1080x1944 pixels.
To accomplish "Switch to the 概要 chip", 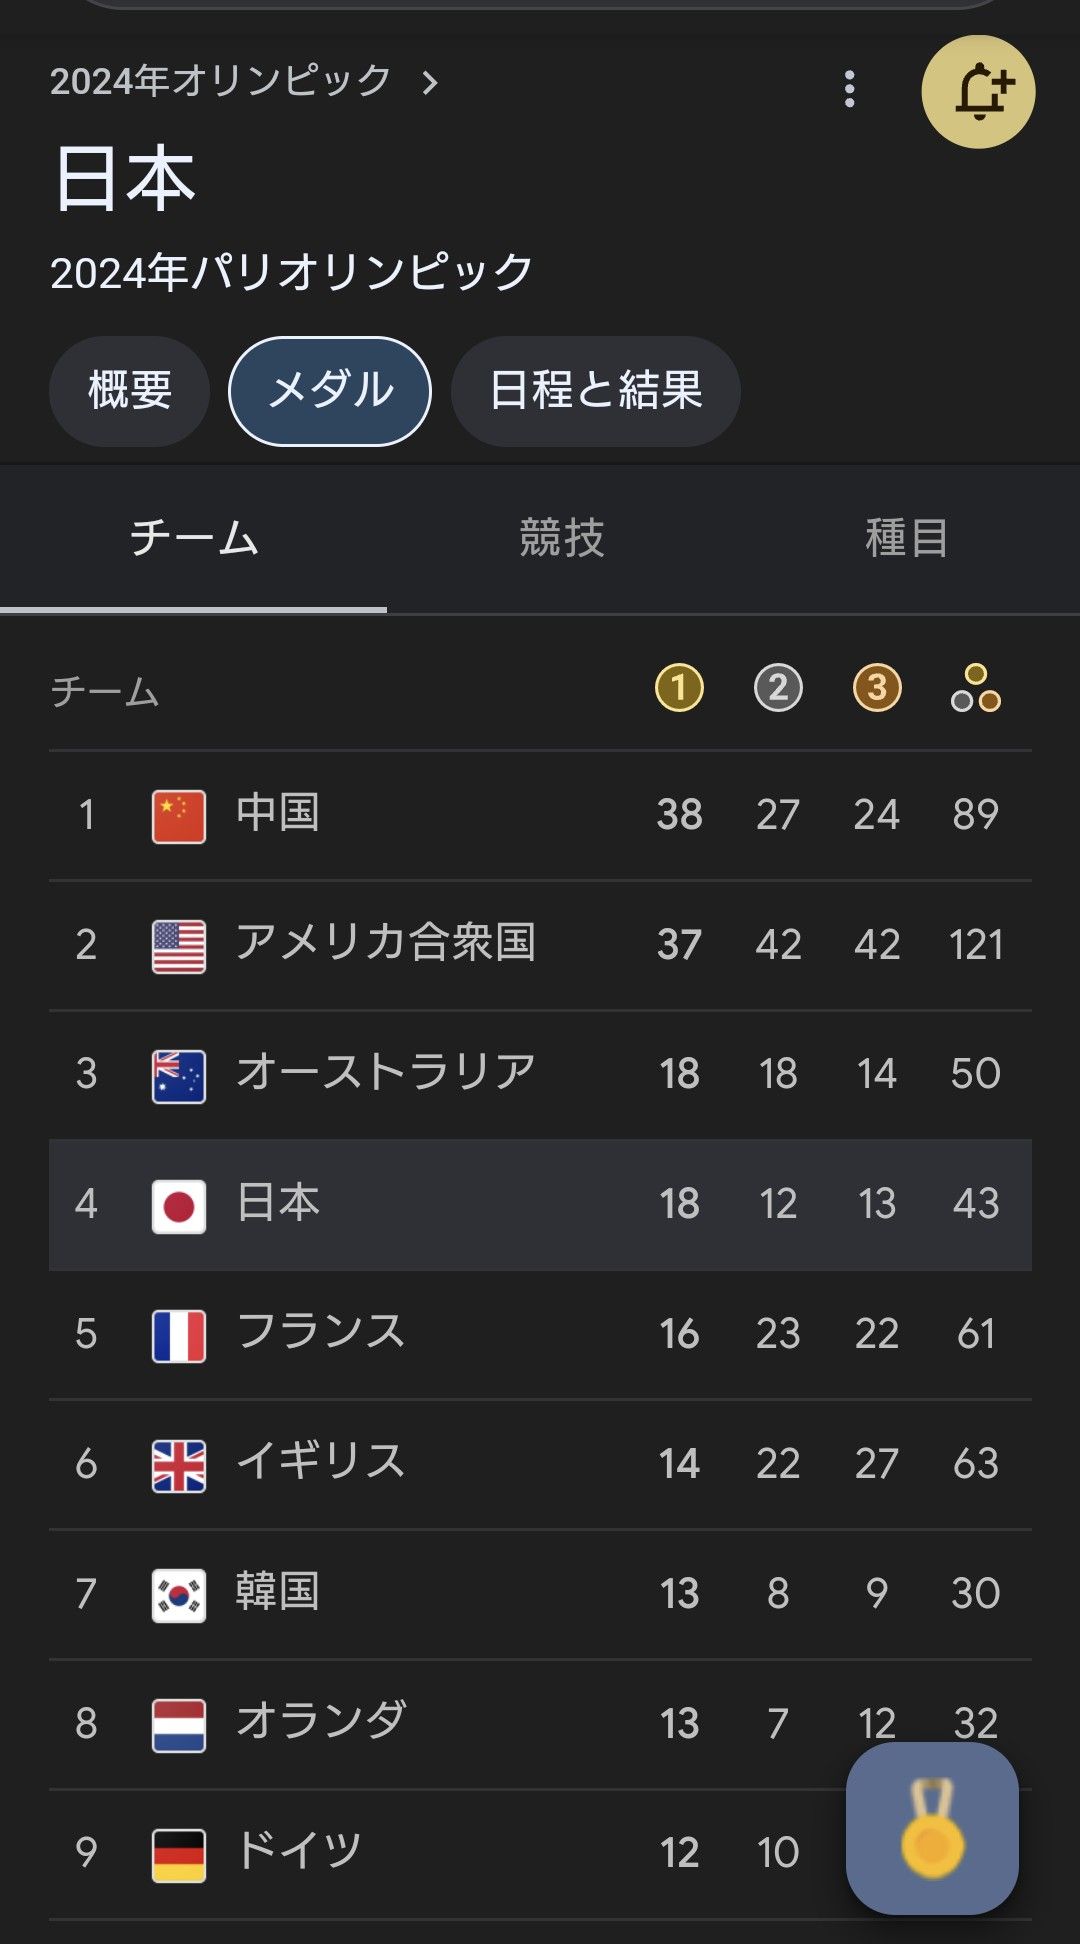I will tap(129, 390).
